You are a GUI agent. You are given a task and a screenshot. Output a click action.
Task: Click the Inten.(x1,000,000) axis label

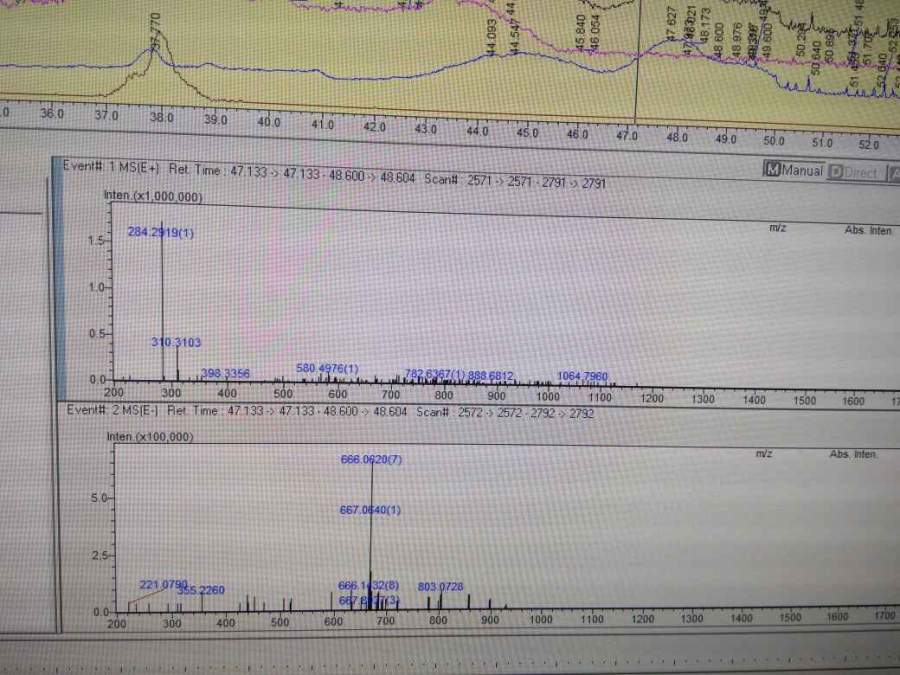(153, 196)
